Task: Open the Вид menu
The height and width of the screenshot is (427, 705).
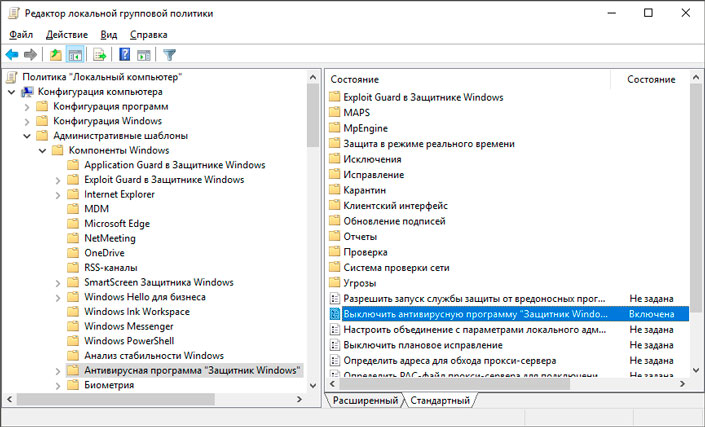Action: click(x=109, y=35)
